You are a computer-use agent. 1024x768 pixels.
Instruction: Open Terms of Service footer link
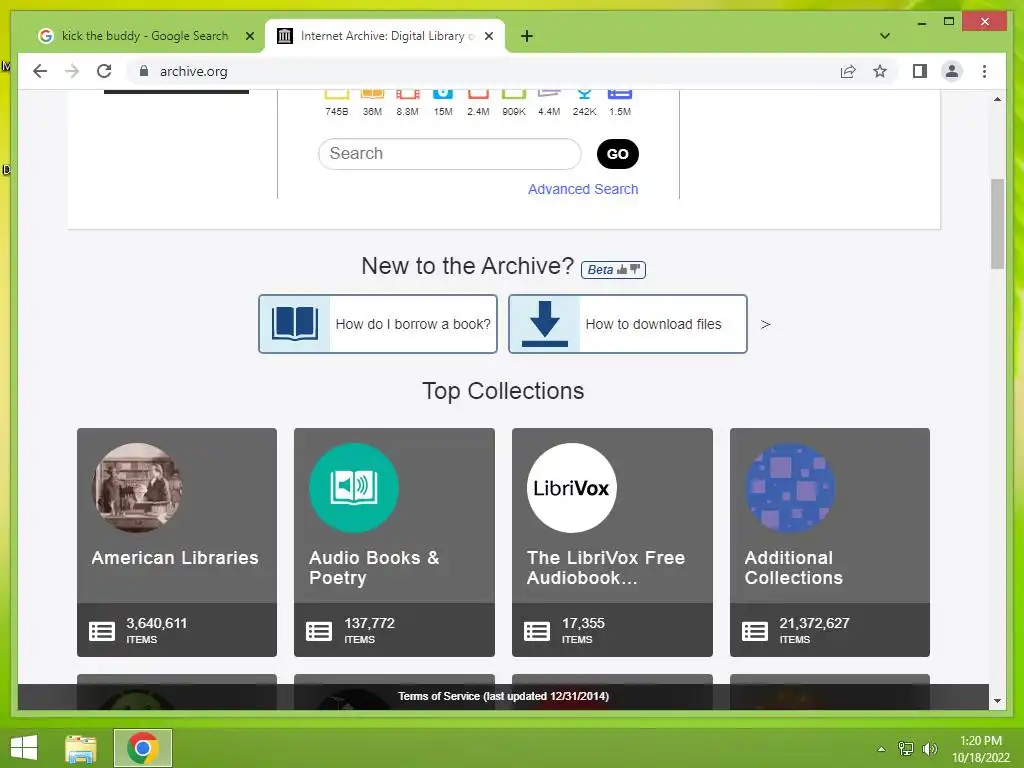pos(504,696)
